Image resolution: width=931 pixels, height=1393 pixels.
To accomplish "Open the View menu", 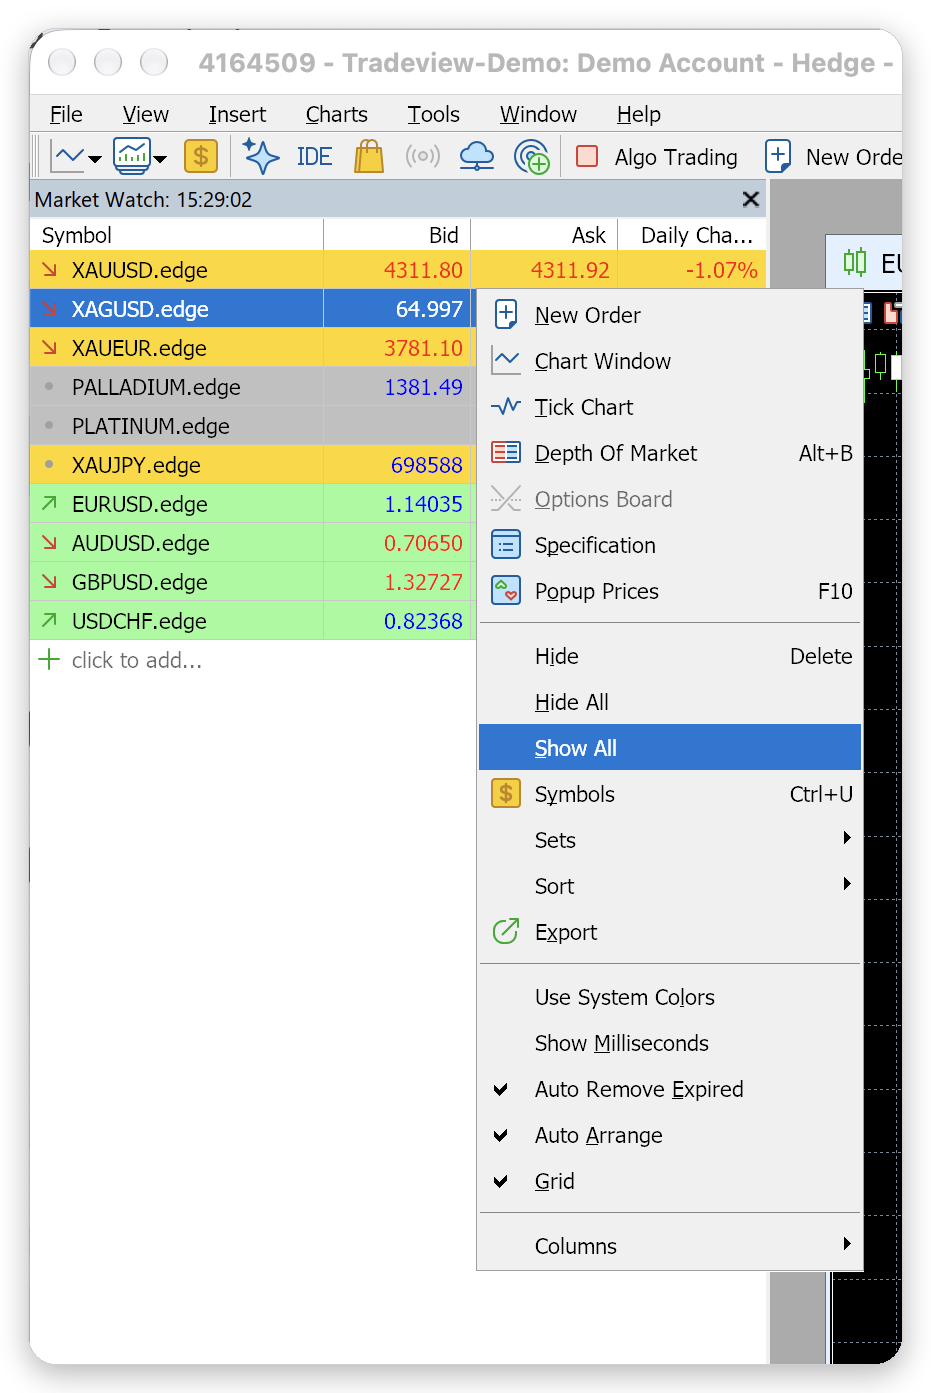I will pyautogui.click(x=146, y=114).
